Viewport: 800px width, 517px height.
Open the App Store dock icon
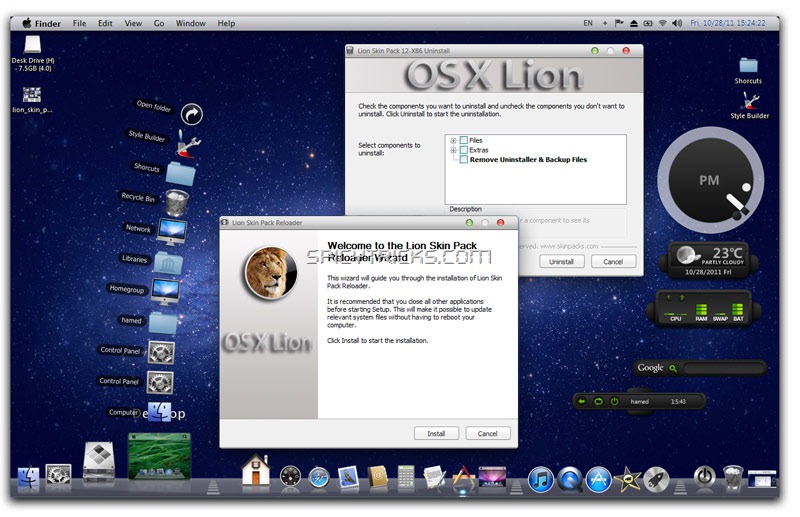point(599,479)
